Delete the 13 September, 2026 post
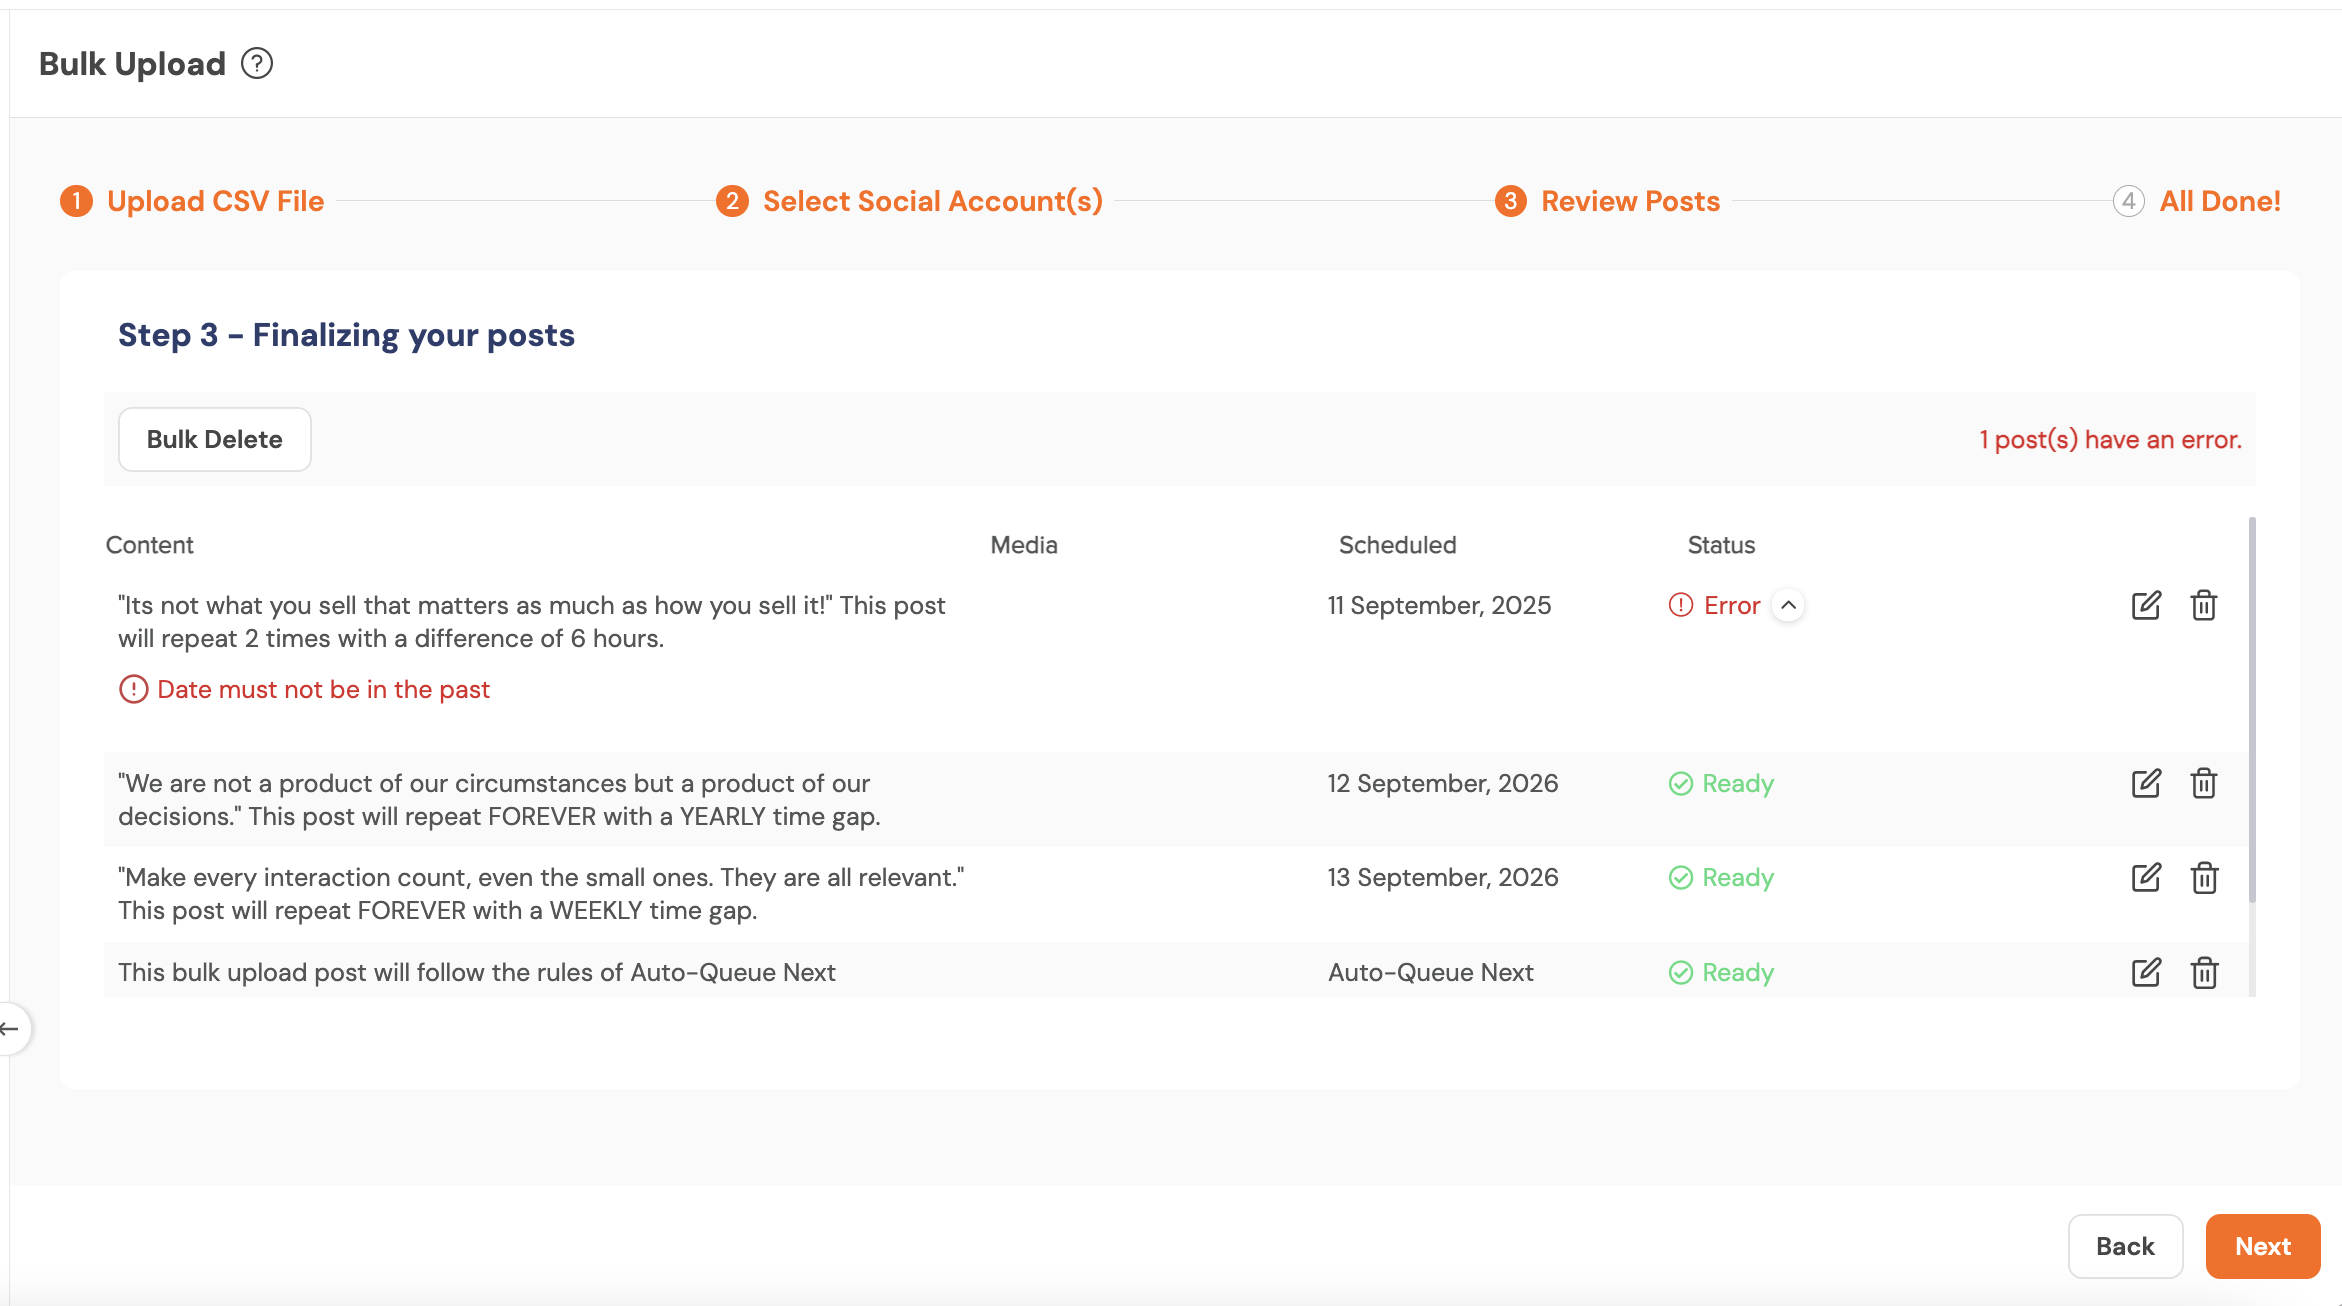The image size is (2342, 1306). (x=2204, y=878)
